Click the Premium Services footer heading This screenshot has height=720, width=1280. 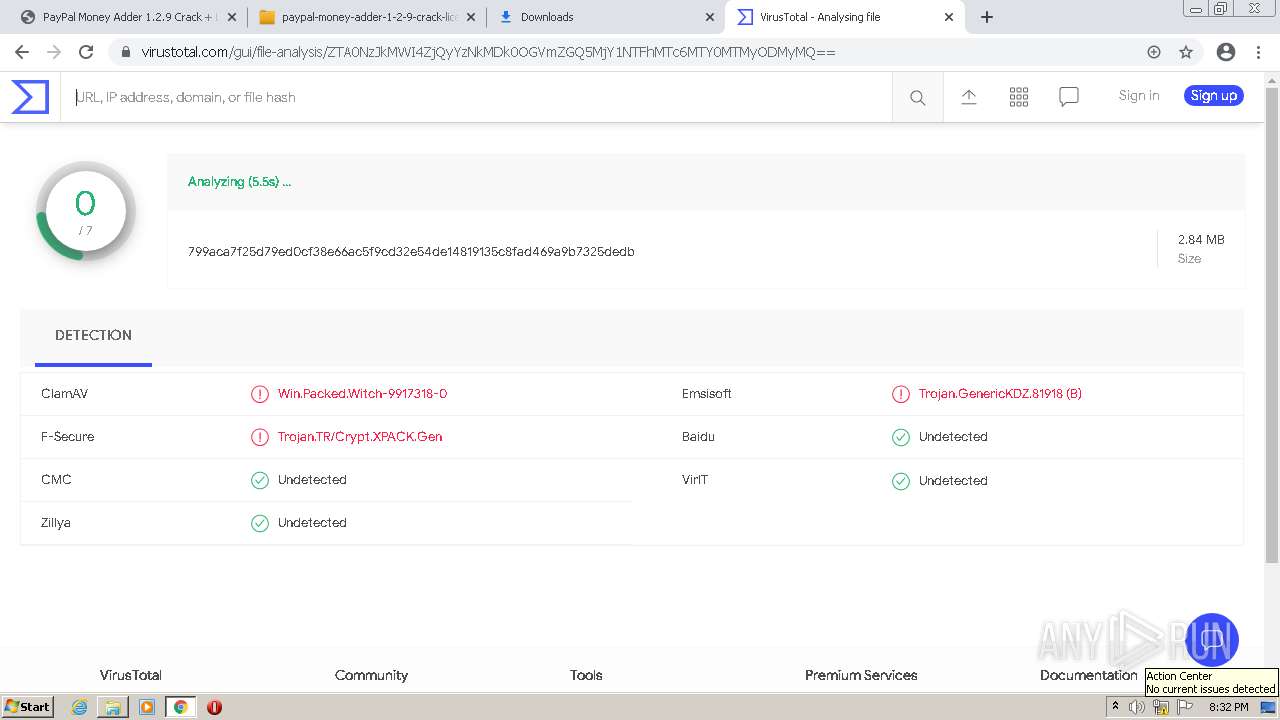(x=861, y=676)
